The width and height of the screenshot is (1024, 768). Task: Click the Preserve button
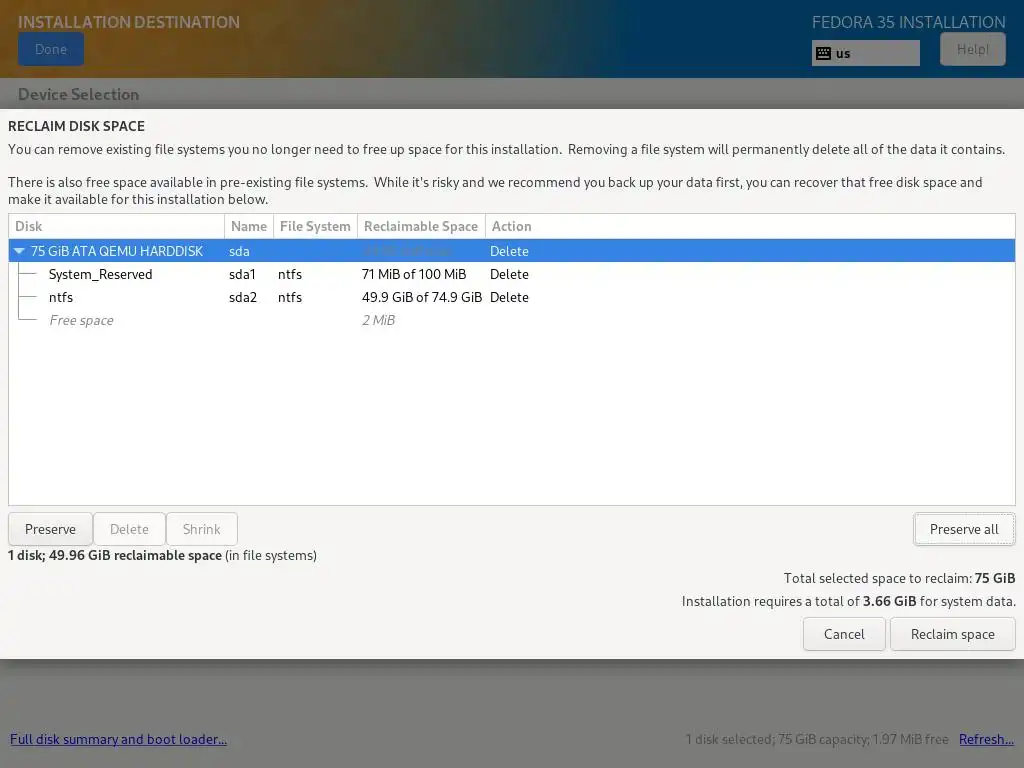tap(50, 529)
